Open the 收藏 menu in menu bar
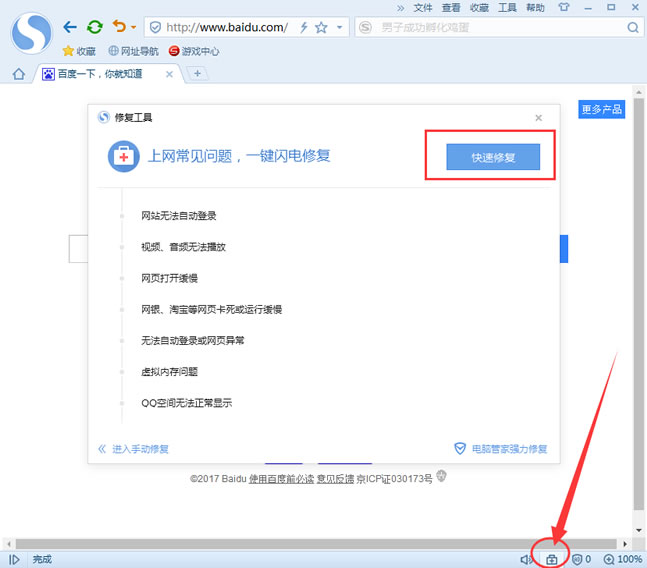Image resolution: width=647 pixels, height=568 pixels. (479, 8)
